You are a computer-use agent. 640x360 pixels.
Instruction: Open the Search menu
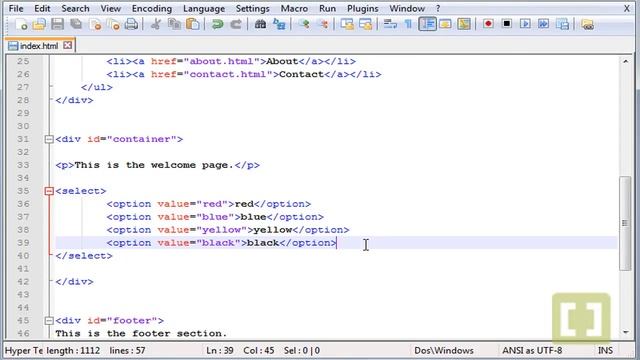[75, 9]
